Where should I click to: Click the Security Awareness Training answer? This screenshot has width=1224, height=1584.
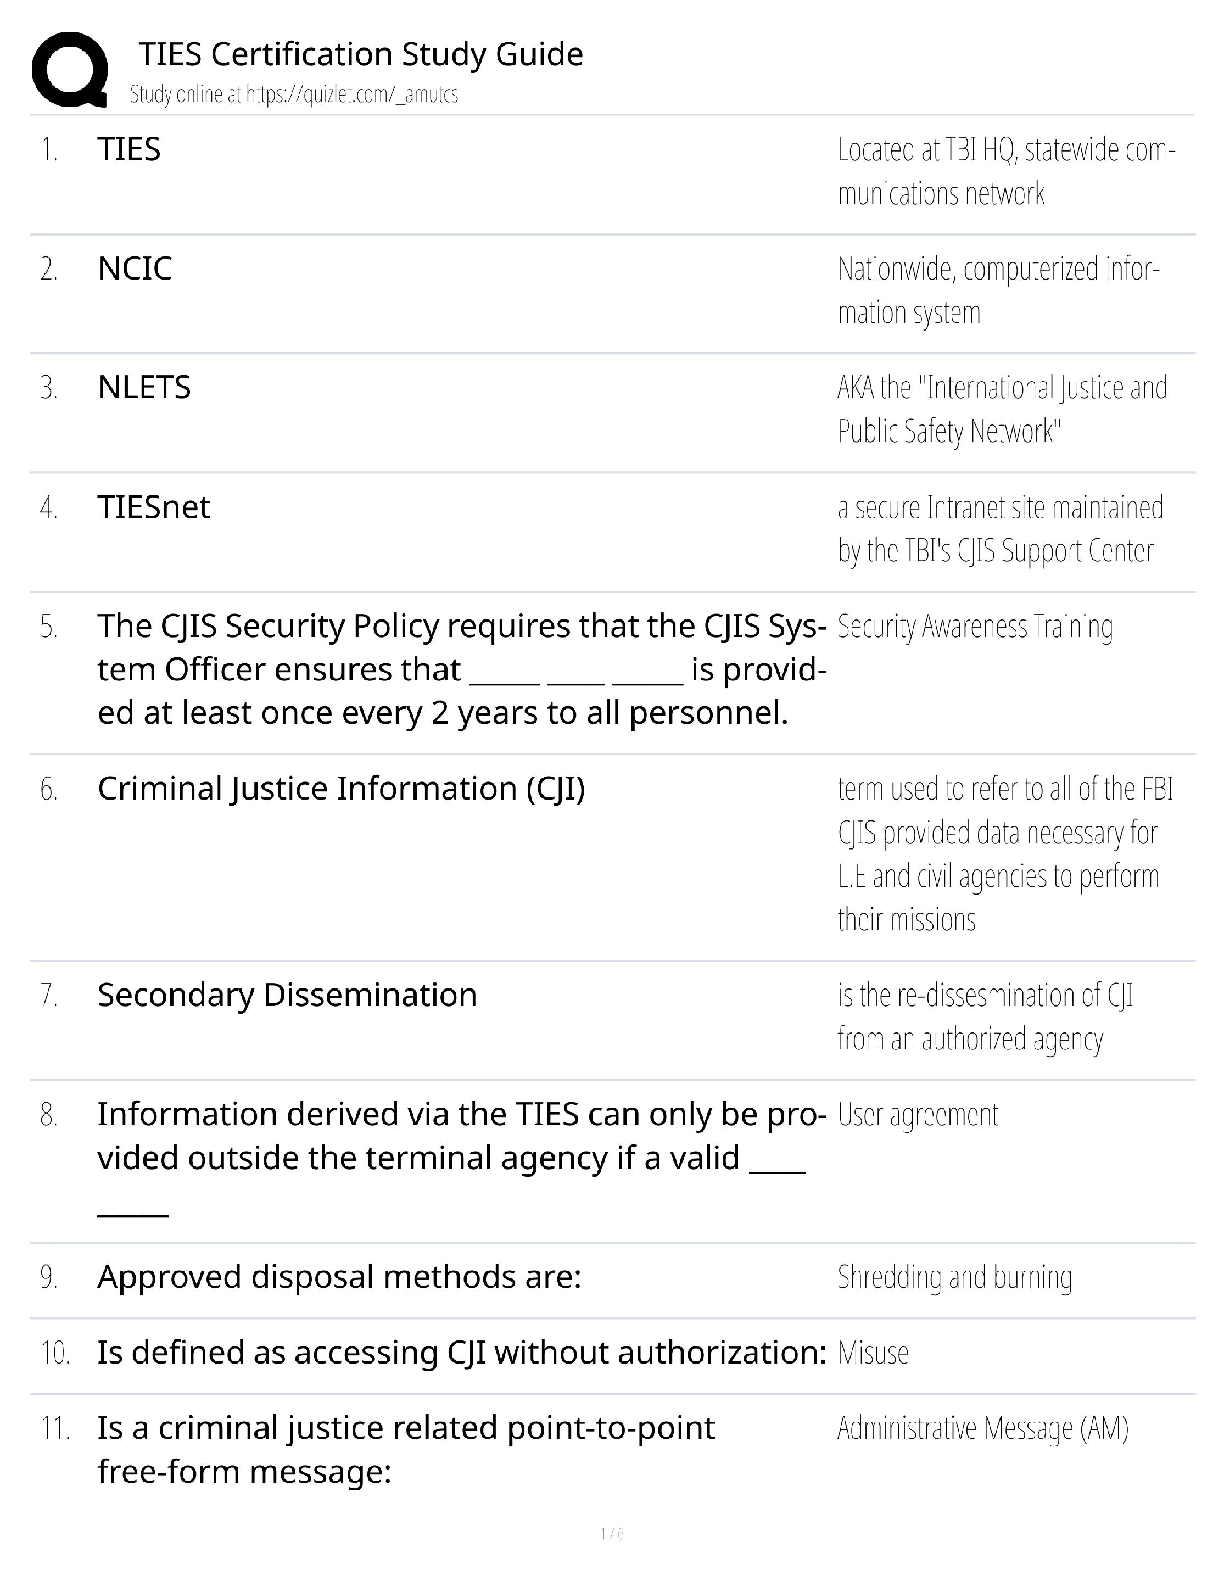(x=975, y=627)
